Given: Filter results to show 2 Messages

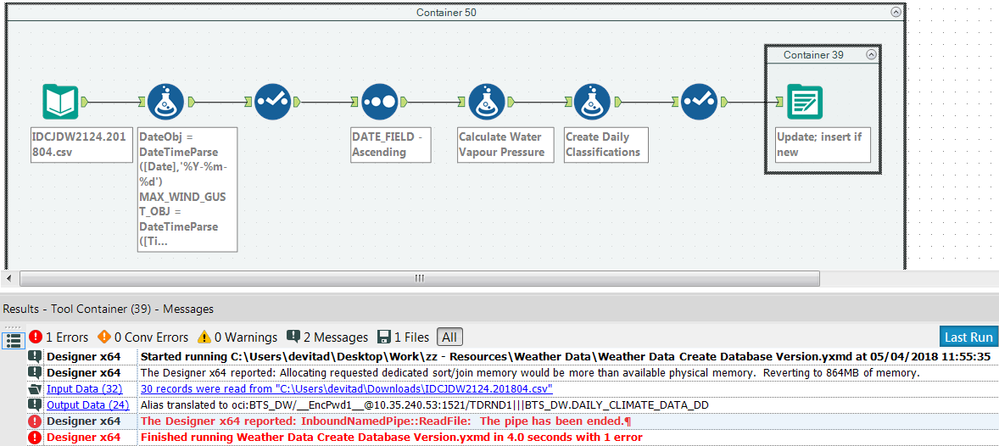Looking at the screenshot, I should tap(327, 337).
